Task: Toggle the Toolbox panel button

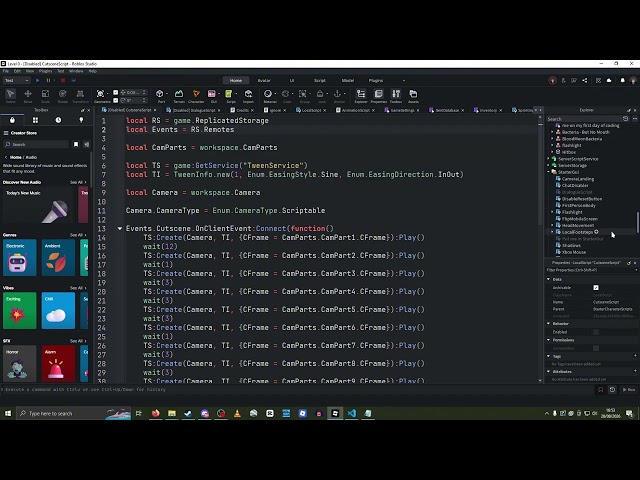Action: coord(396,96)
